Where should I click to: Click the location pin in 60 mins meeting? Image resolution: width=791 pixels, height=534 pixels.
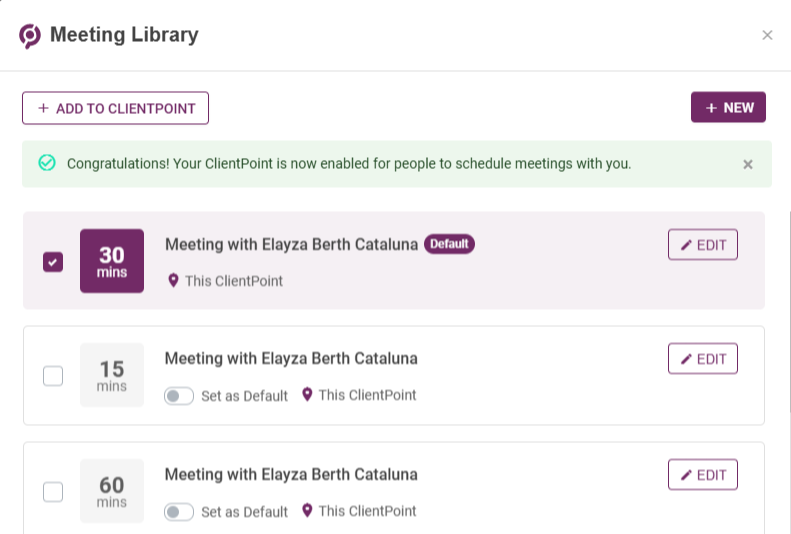307,510
